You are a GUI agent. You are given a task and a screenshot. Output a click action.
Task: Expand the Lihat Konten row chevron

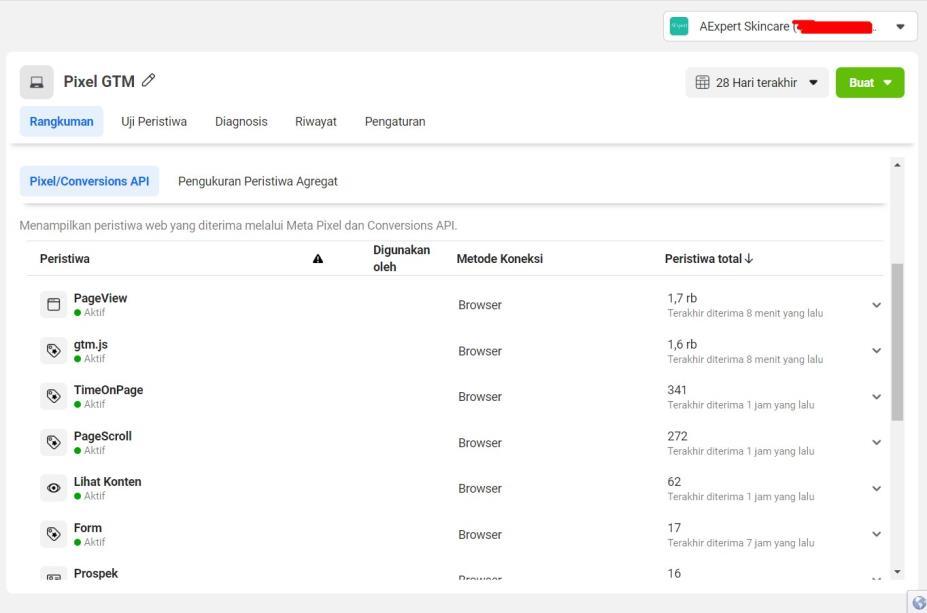click(877, 489)
